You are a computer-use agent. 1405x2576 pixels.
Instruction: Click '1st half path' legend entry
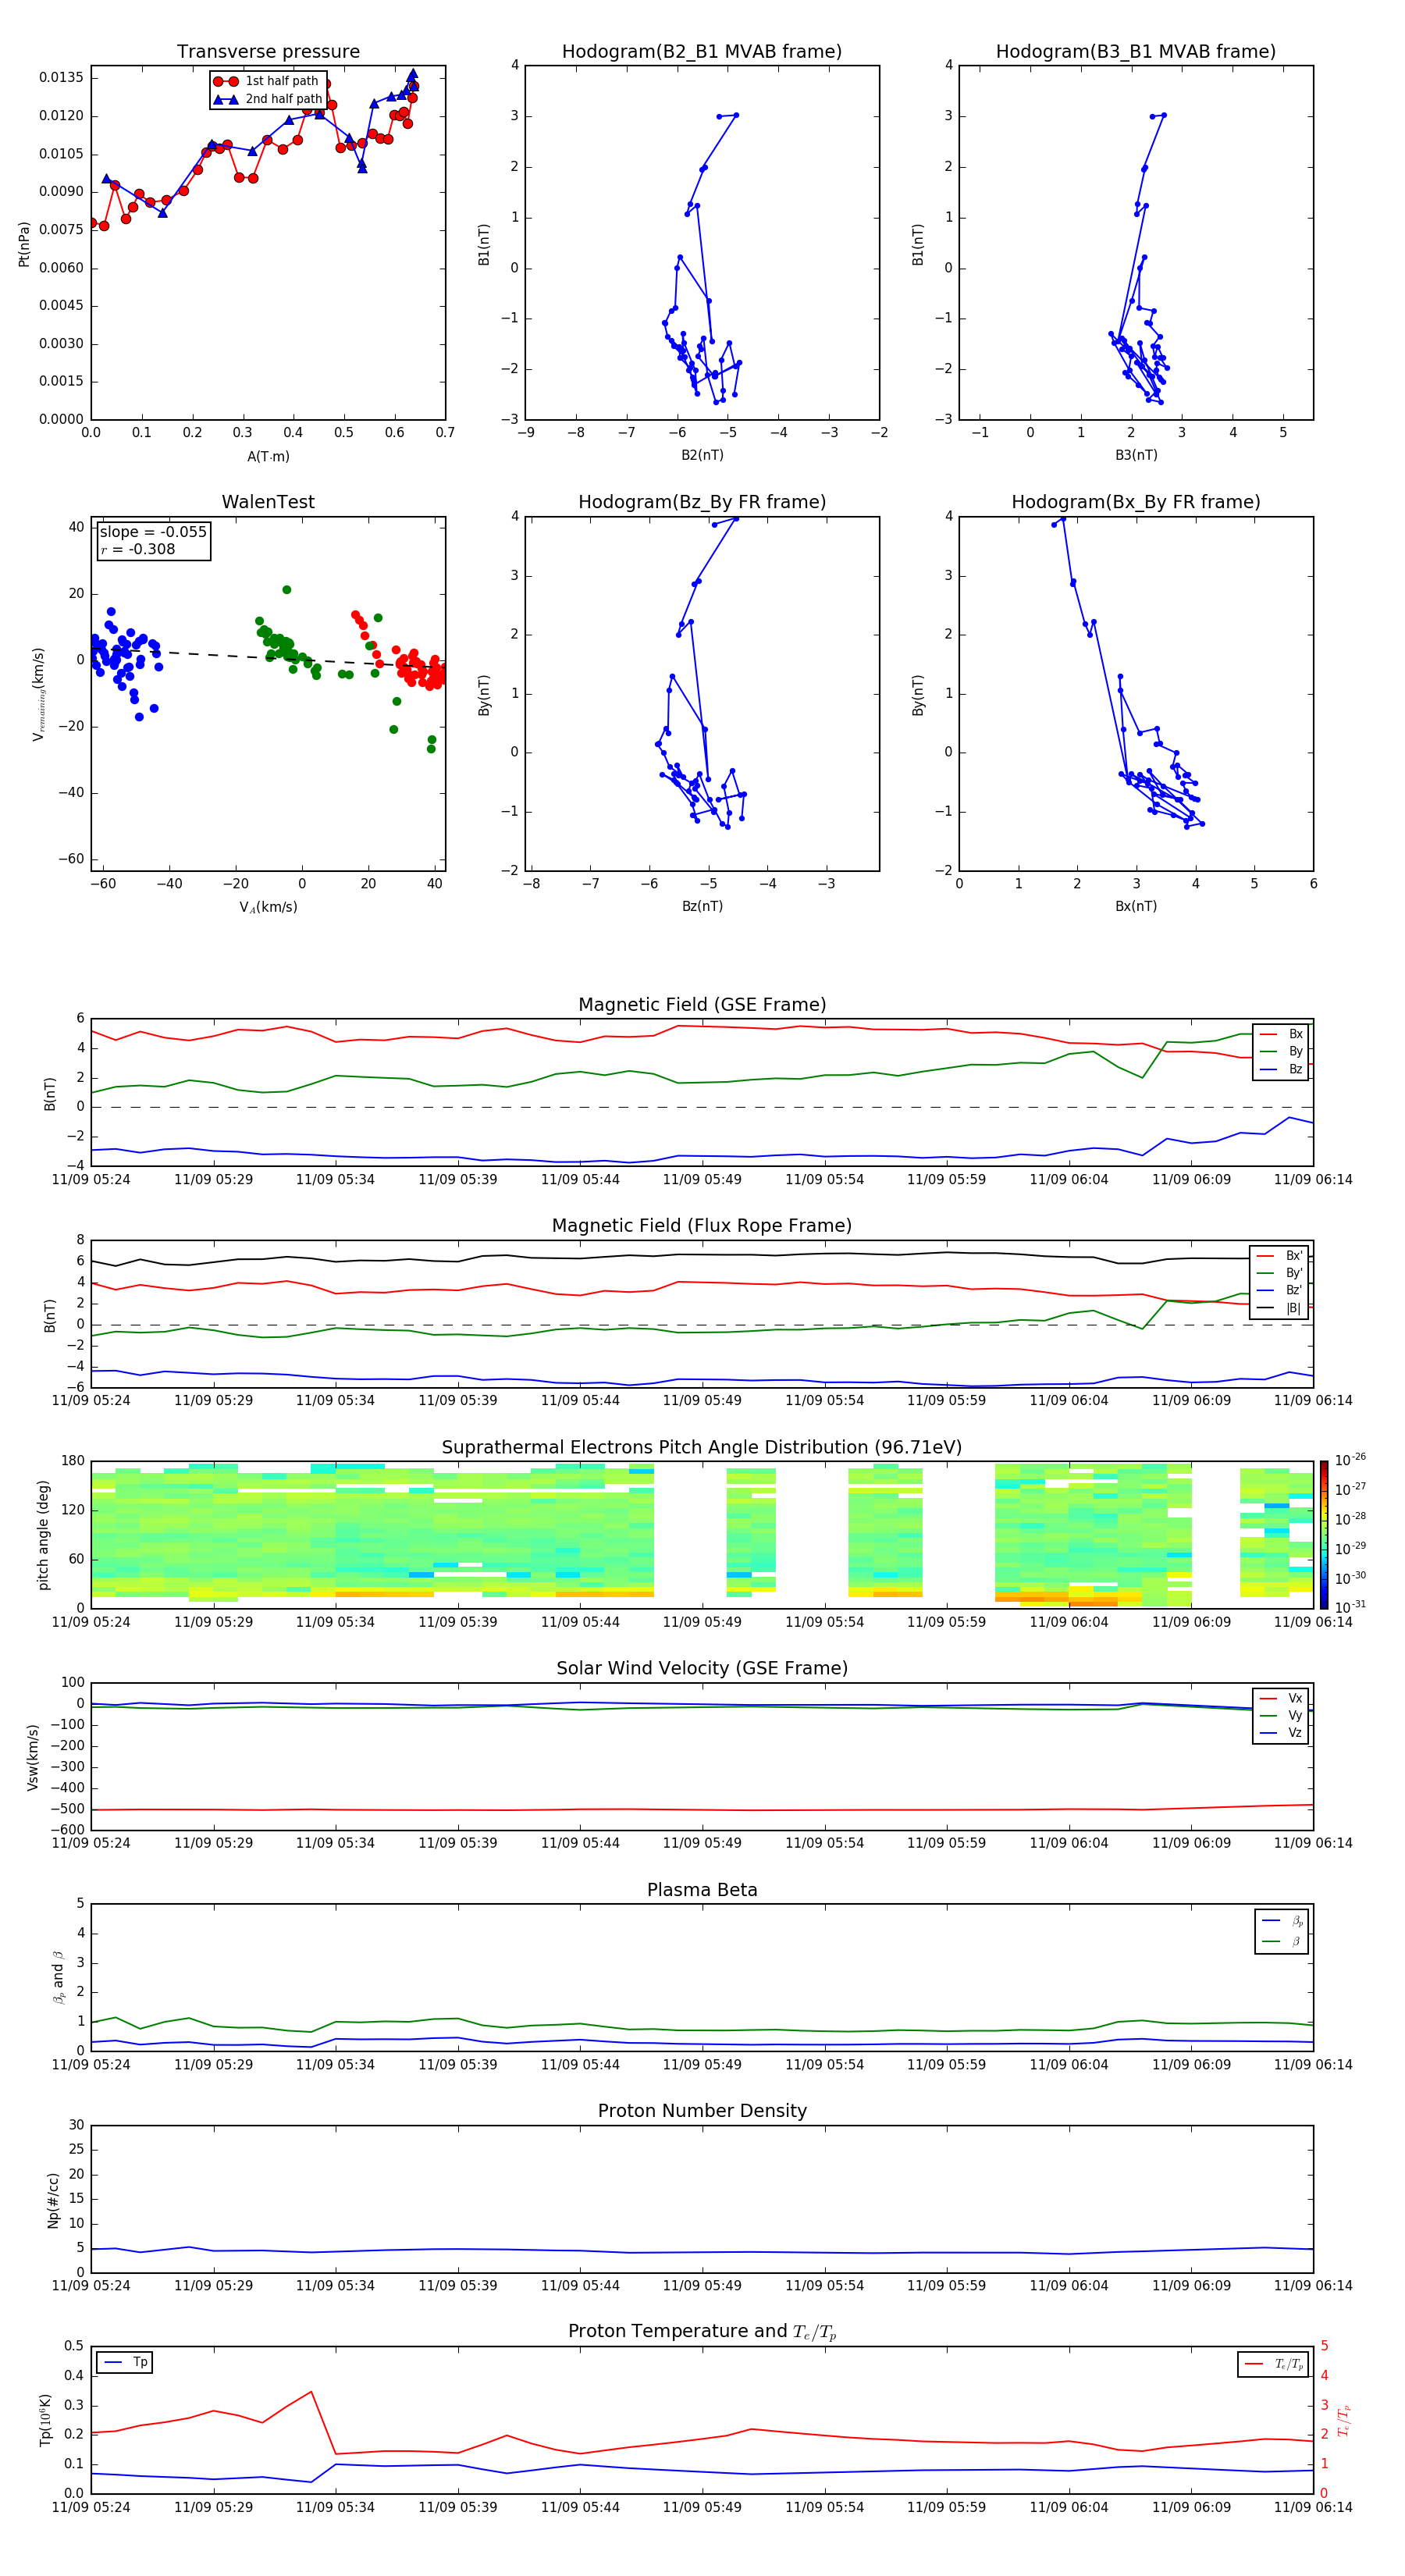click(x=266, y=81)
